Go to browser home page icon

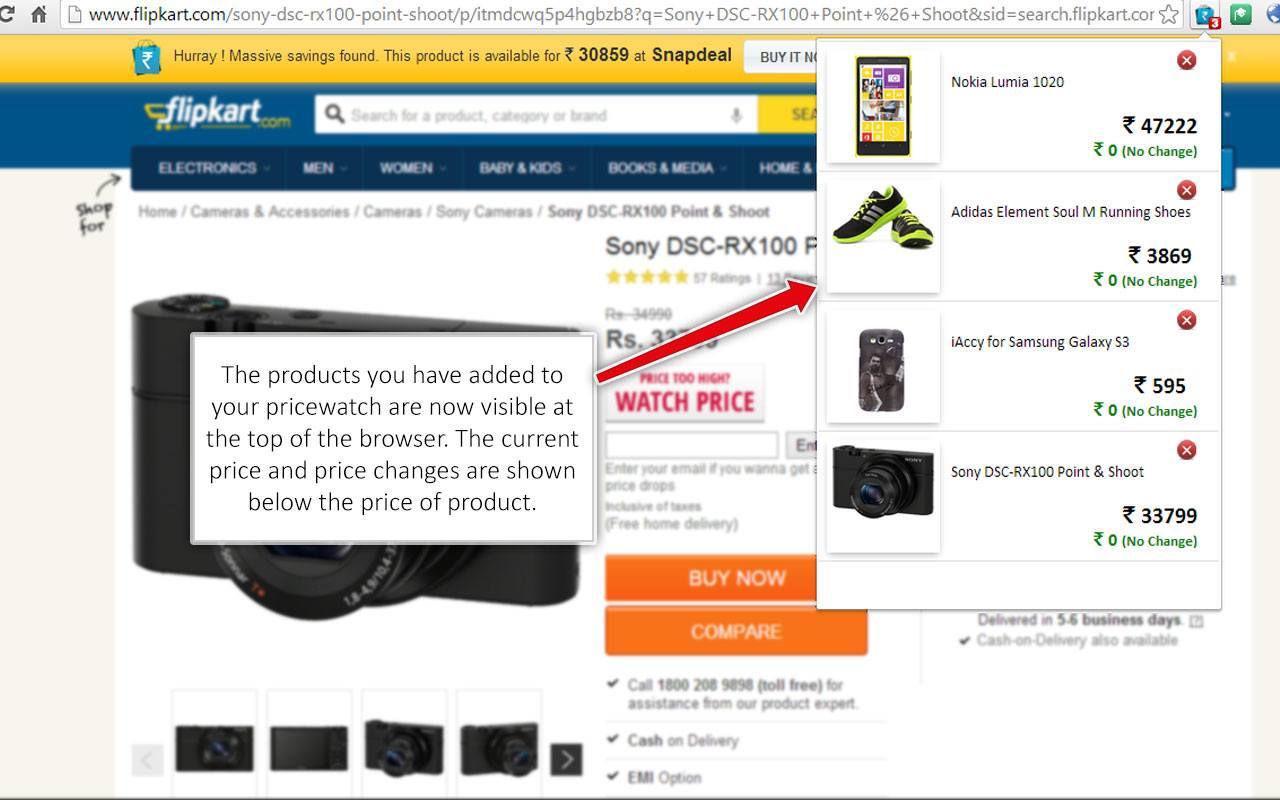[39, 15]
